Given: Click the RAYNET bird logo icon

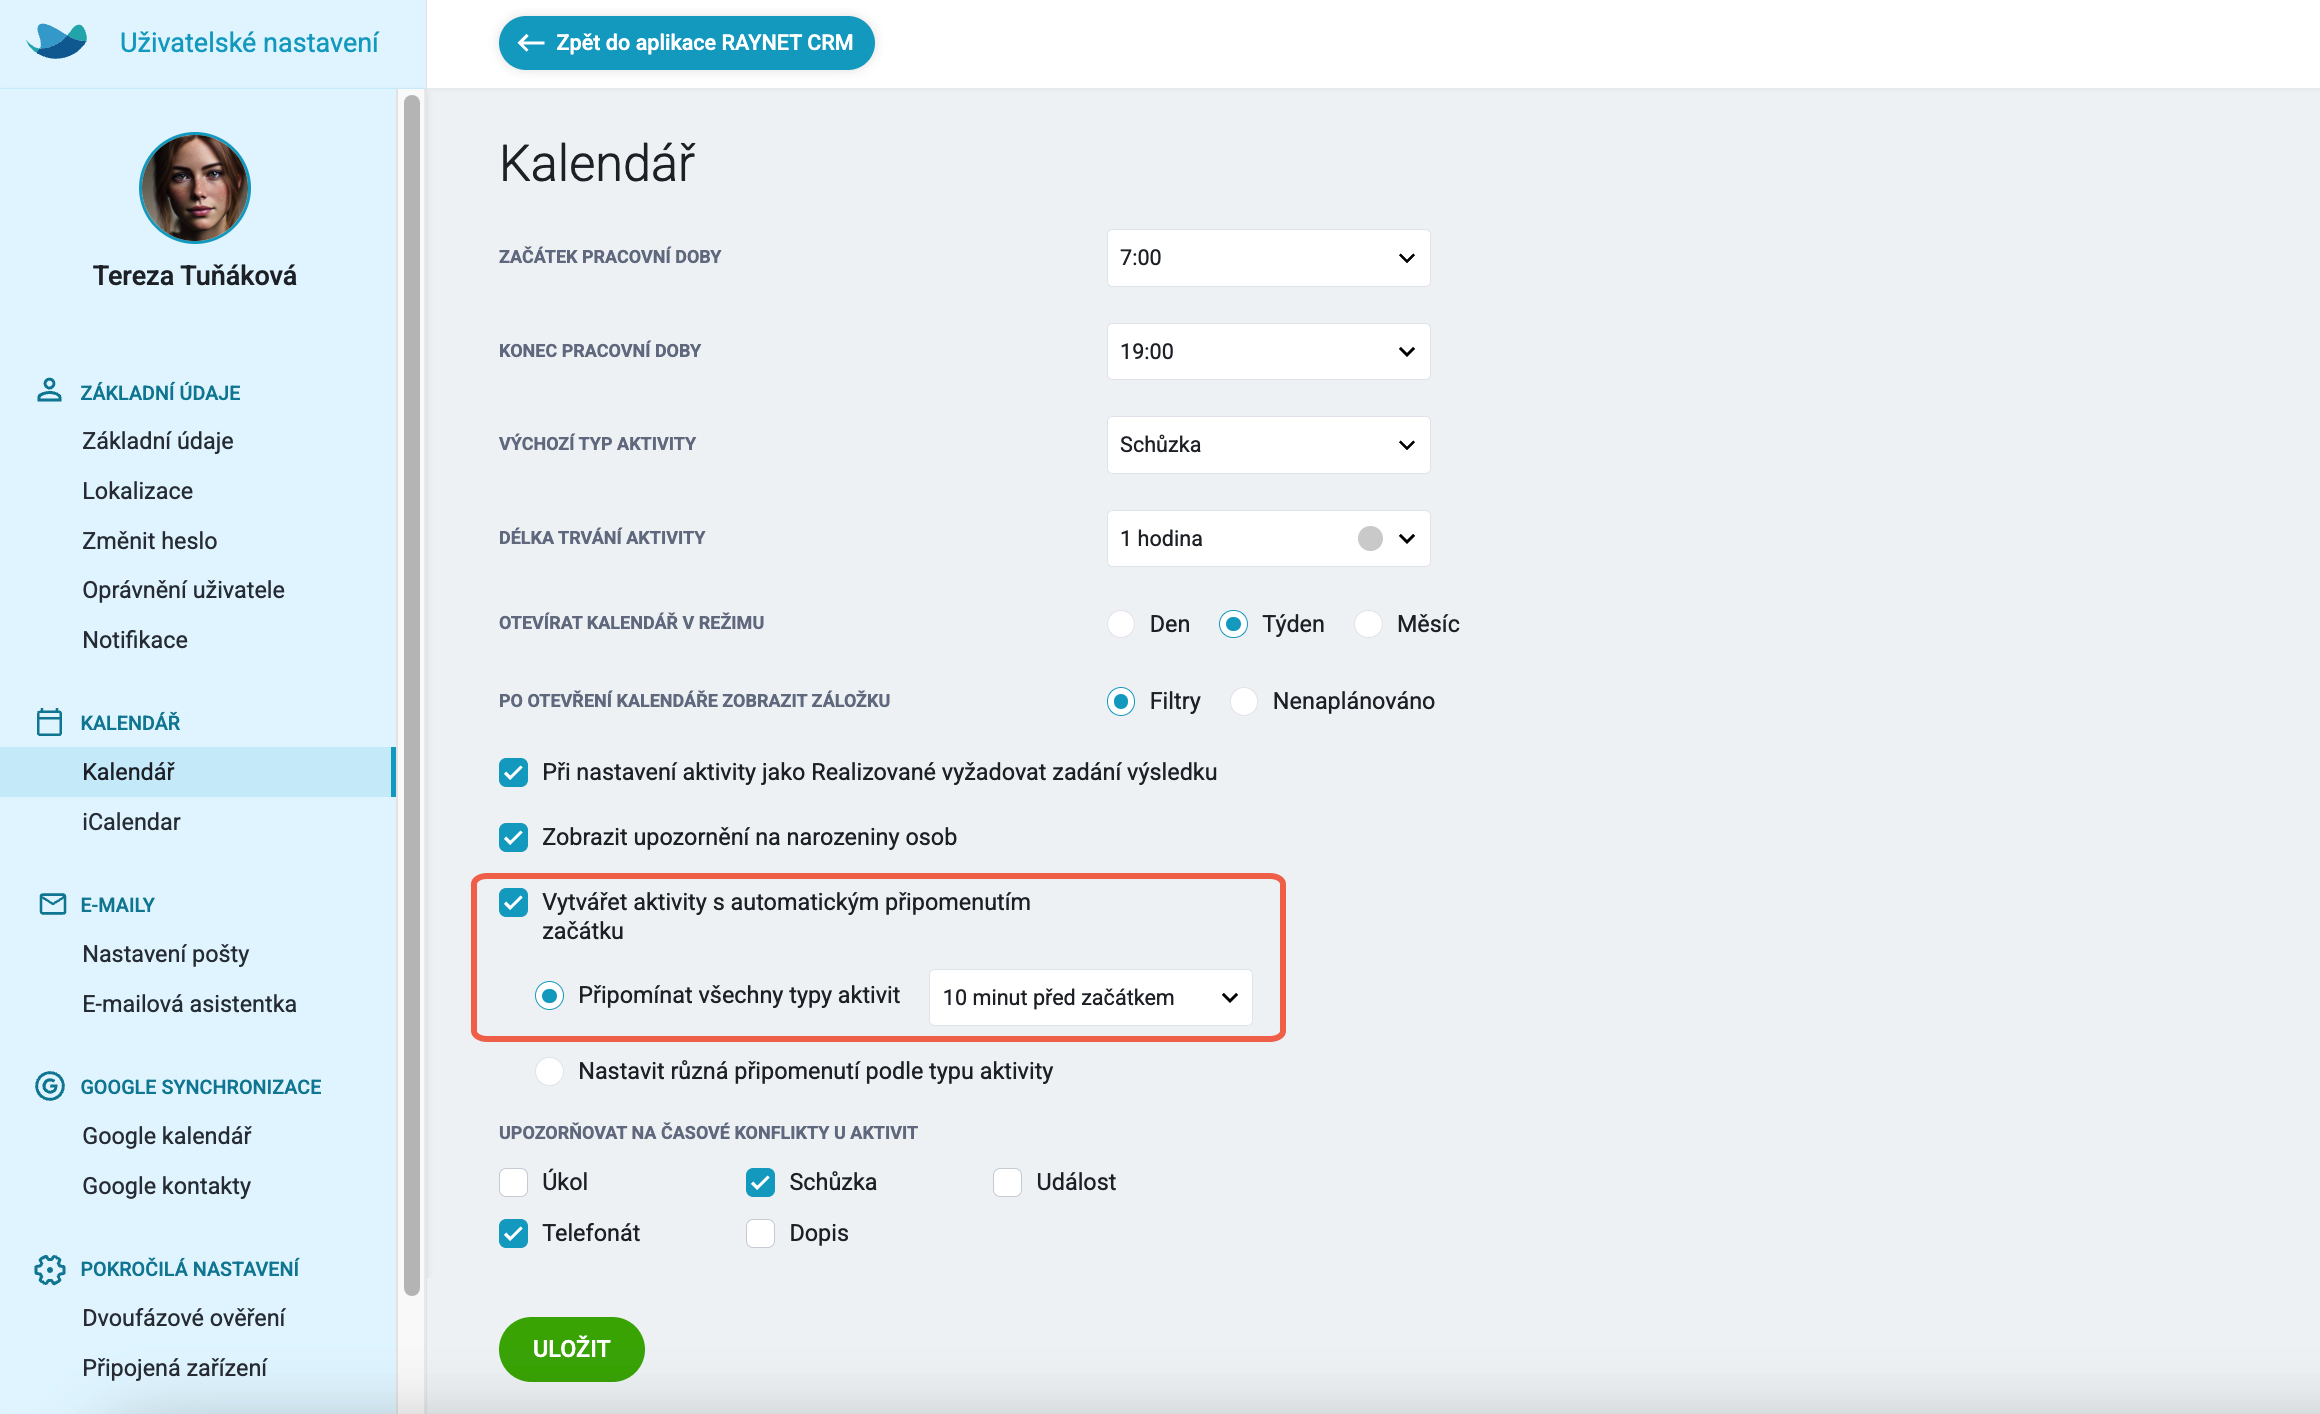Looking at the screenshot, I should tap(57, 41).
